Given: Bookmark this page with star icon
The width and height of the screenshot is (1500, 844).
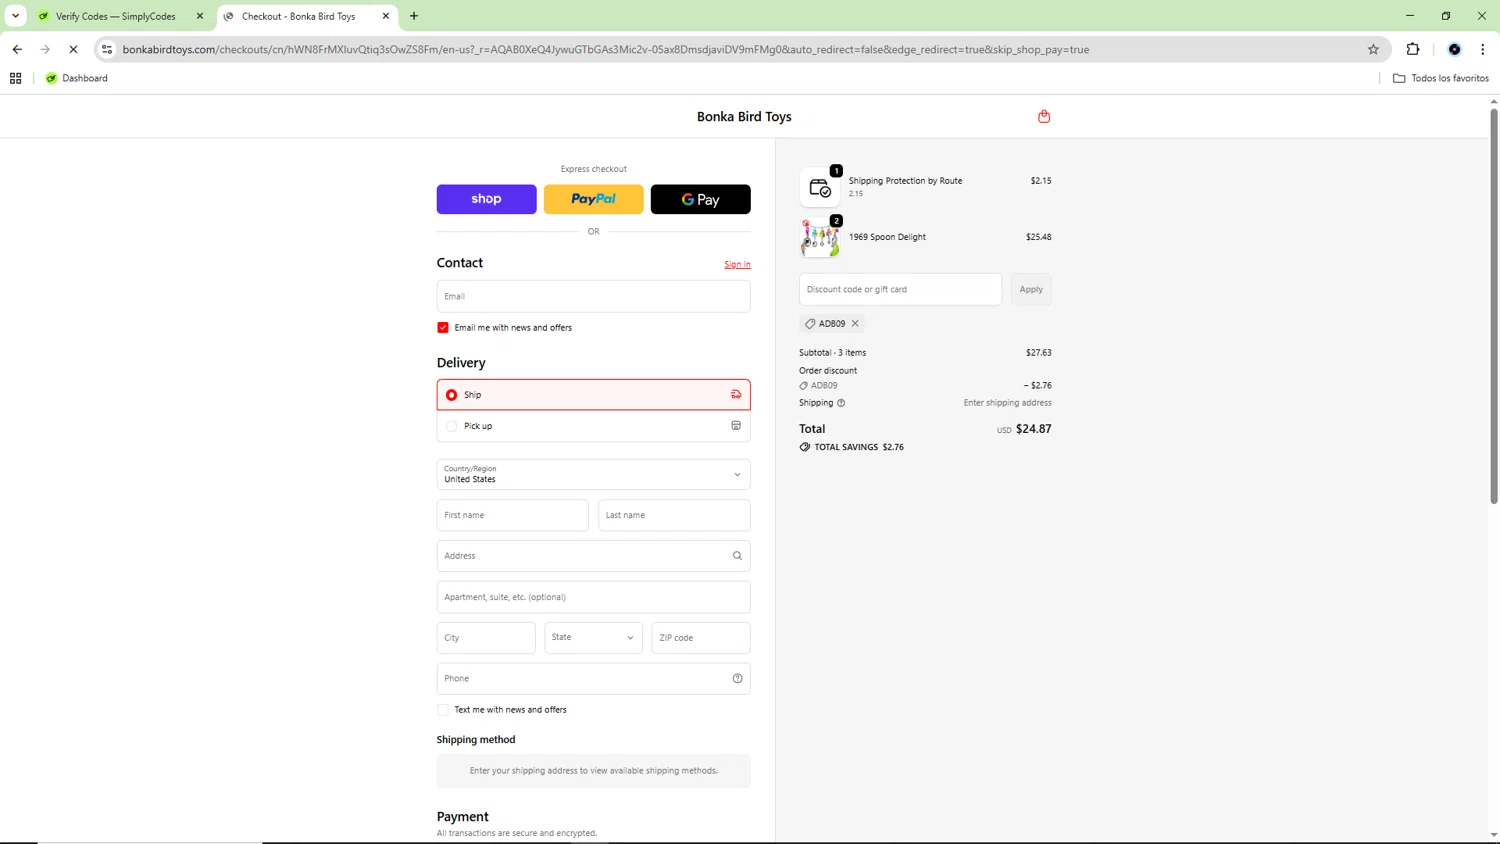Looking at the screenshot, I should [1373, 49].
